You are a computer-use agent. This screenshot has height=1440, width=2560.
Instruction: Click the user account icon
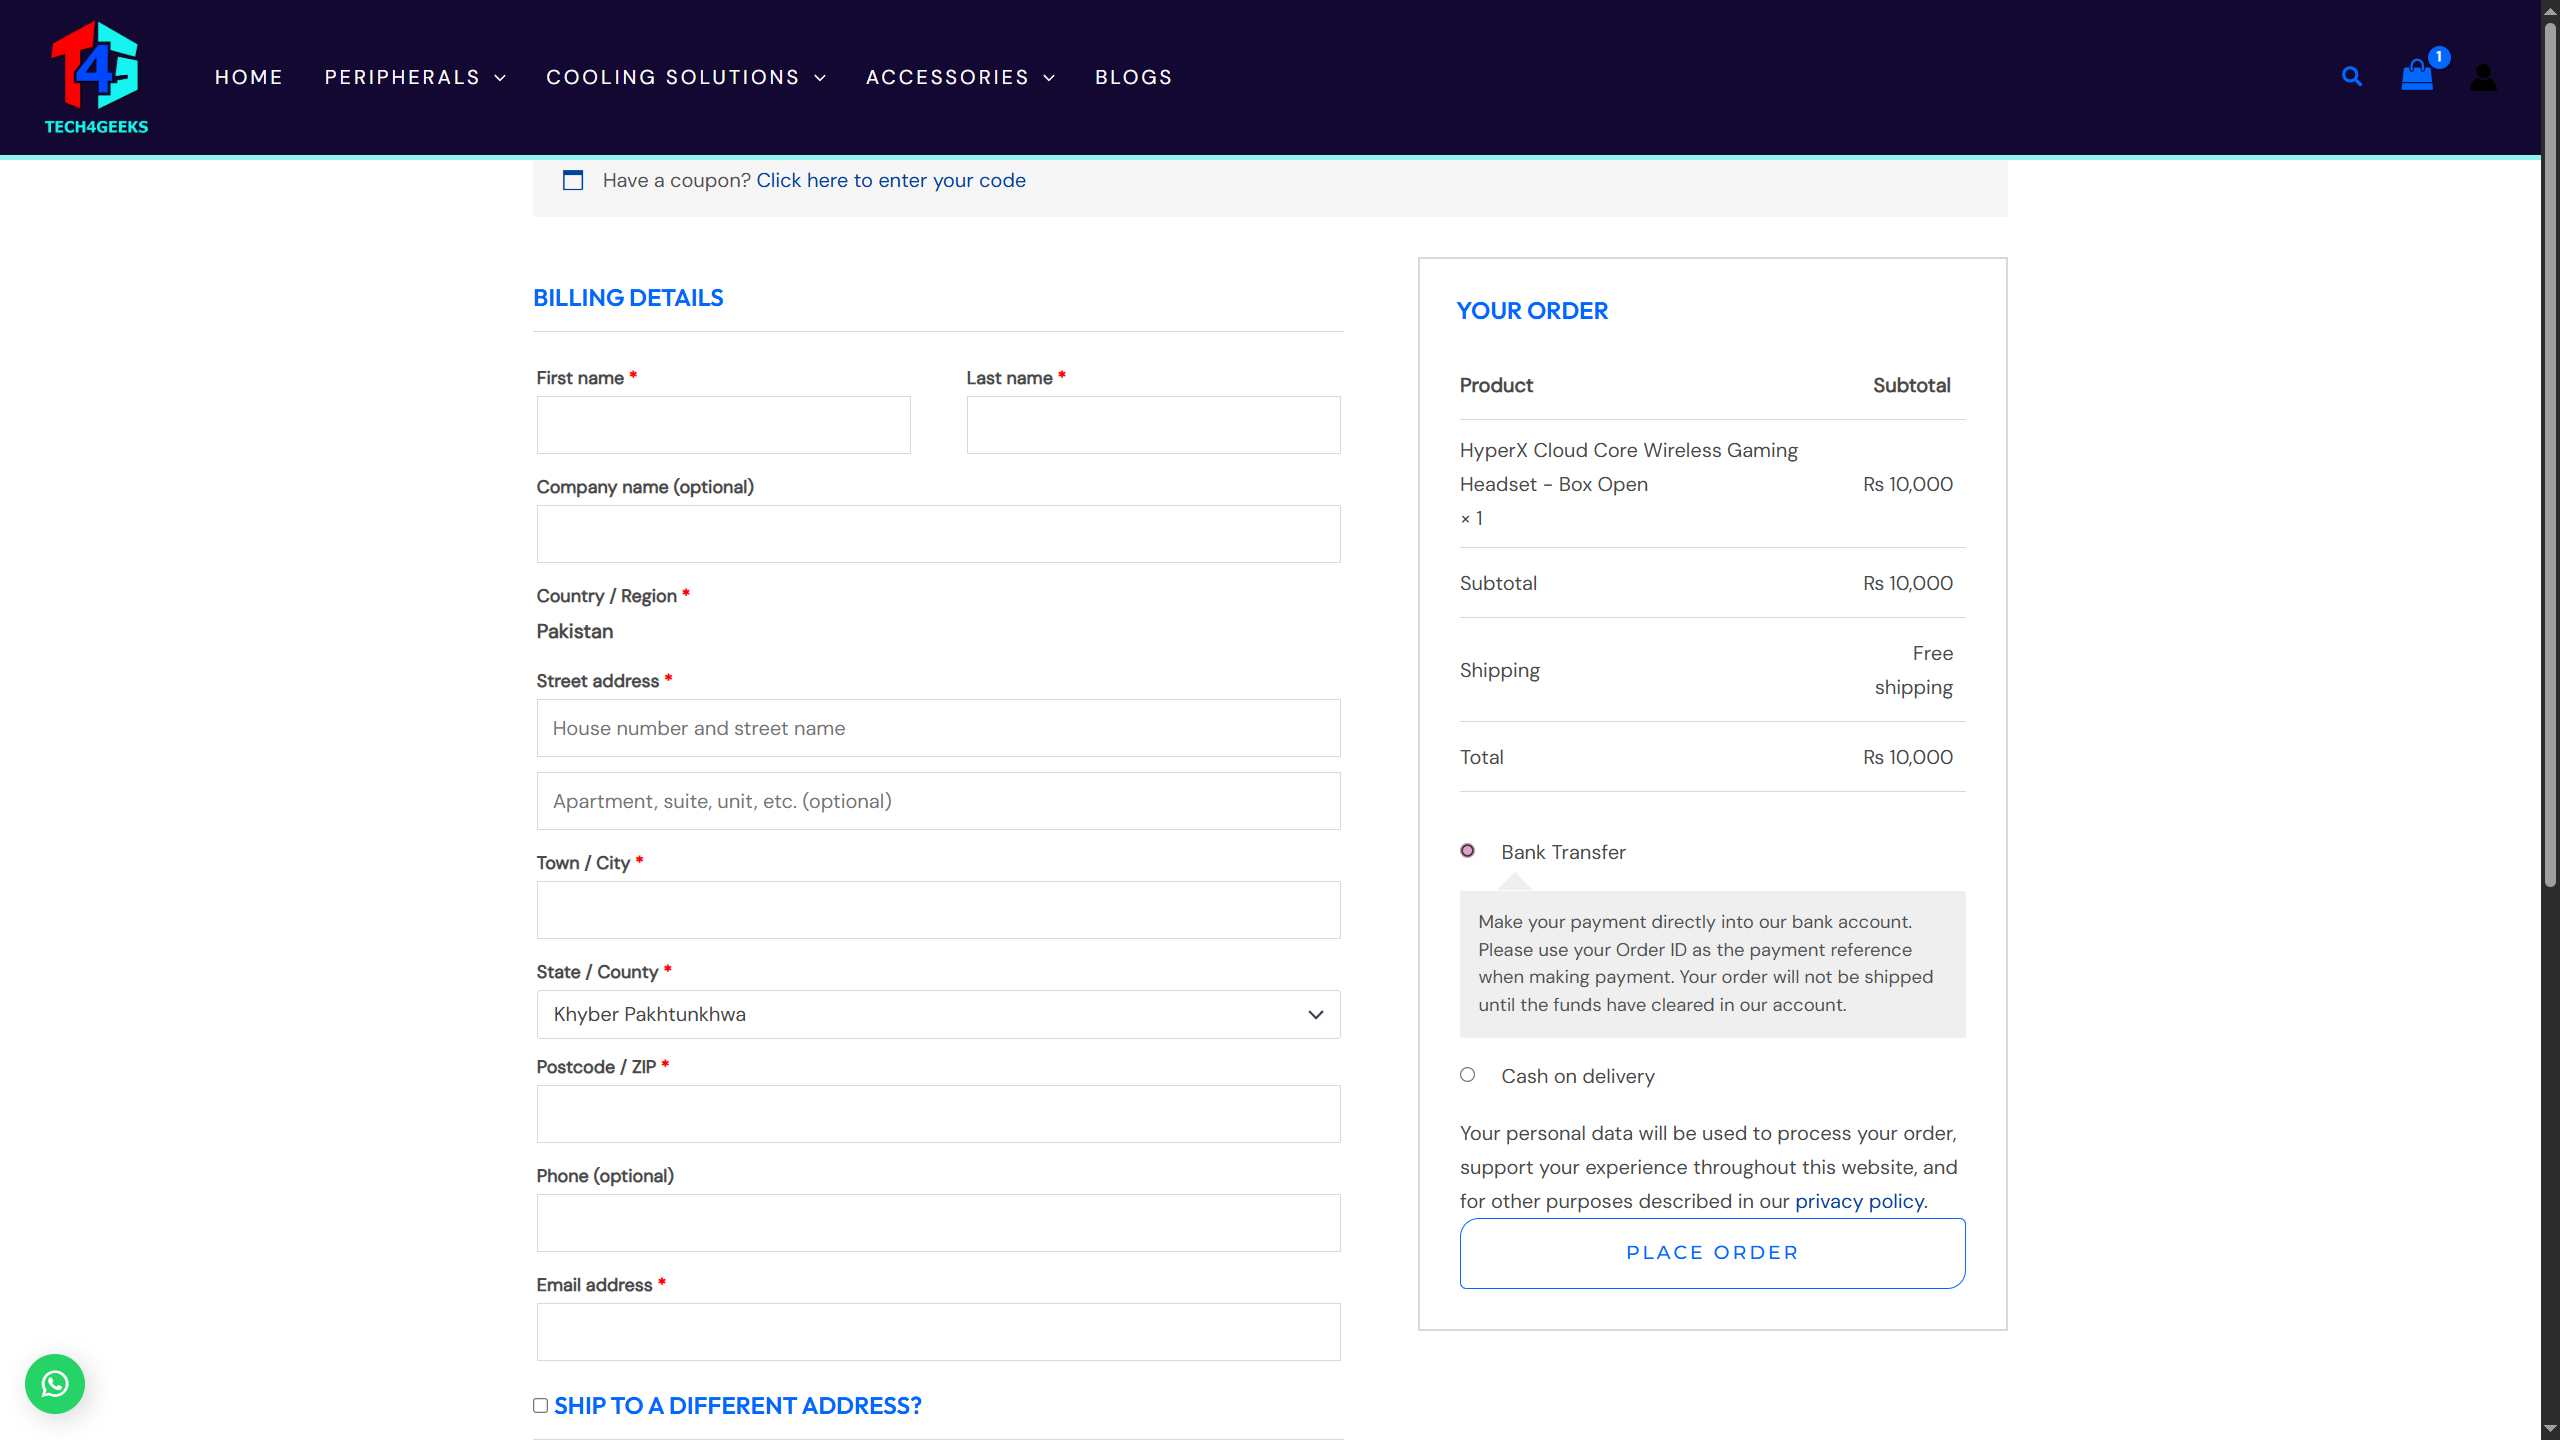point(2483,77)
